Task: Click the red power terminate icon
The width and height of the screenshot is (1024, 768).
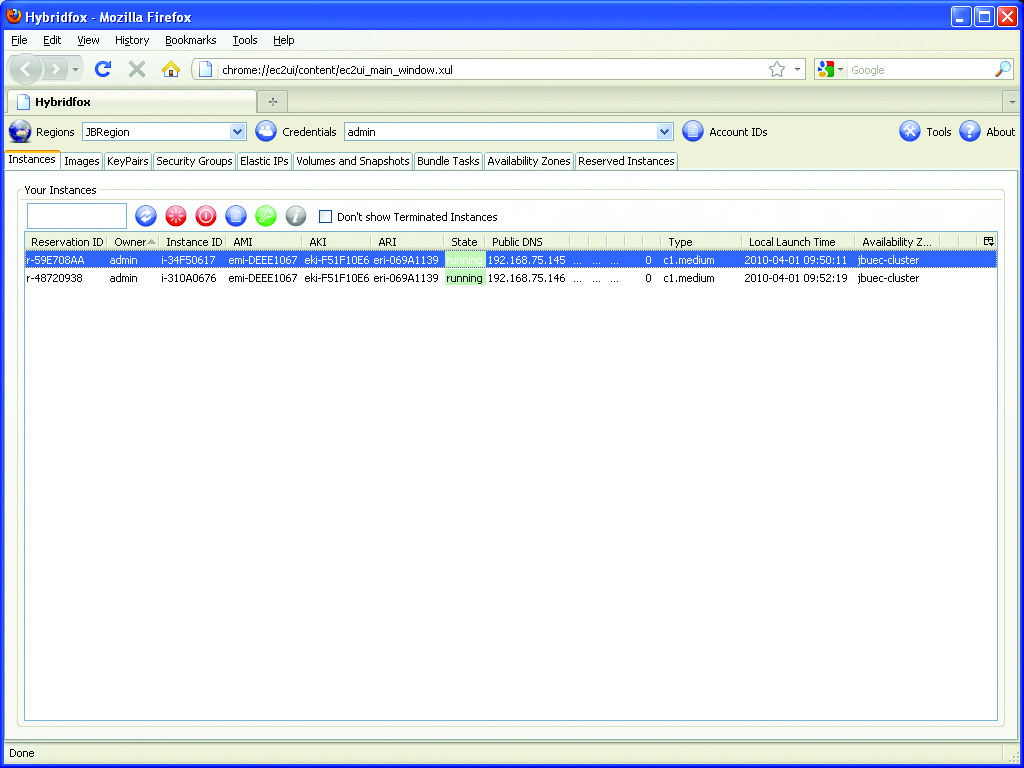Action: click(x=206, y=216)
